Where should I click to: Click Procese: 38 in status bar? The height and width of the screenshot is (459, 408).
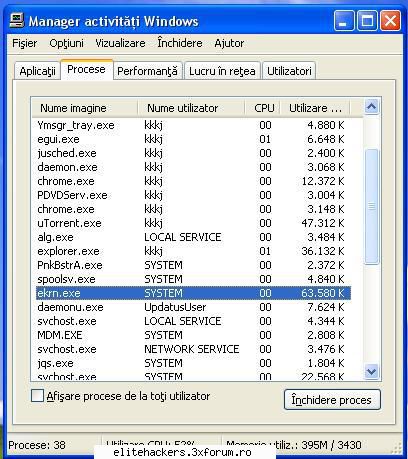tap(37, 445)
